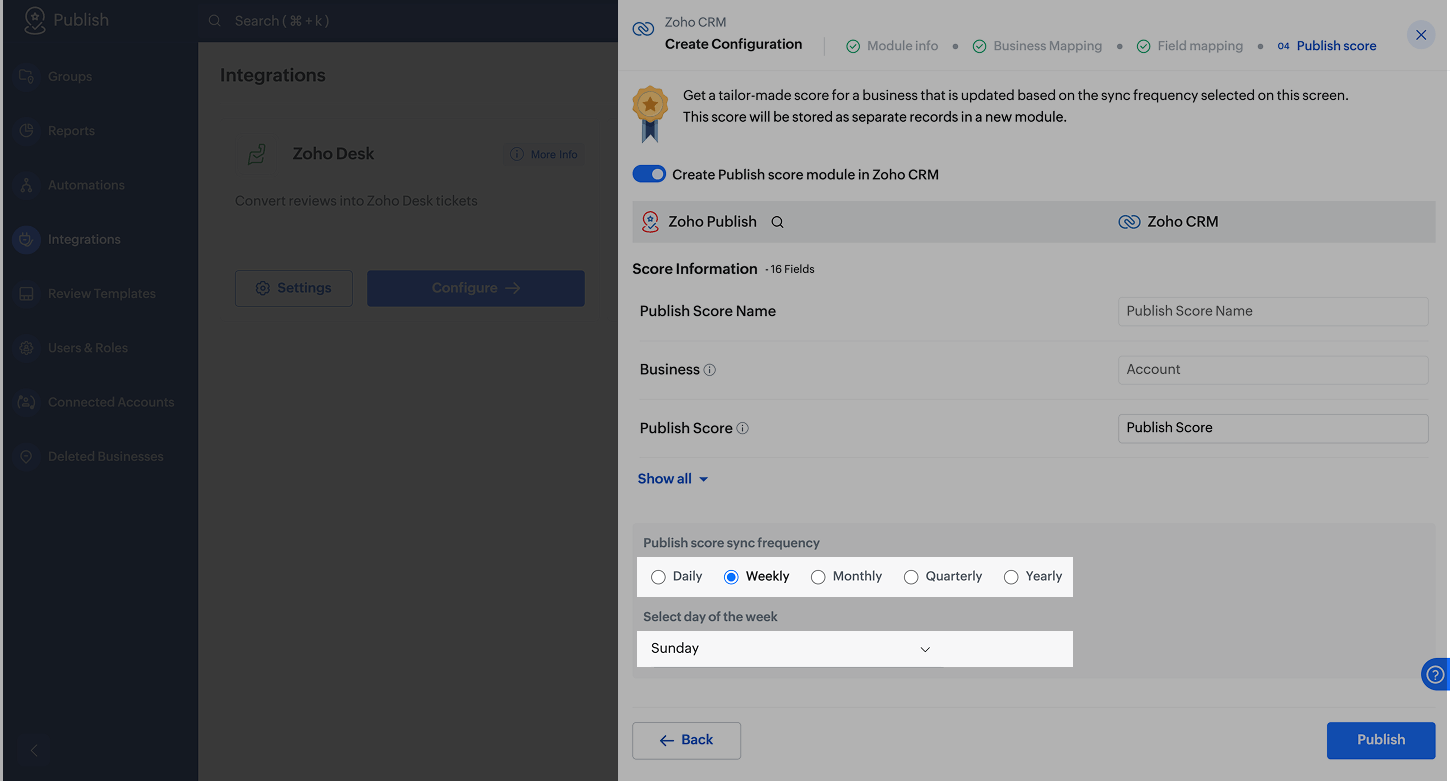Open Groups in the sidebar
Image resolution: width=1450 pixels, height=781 pixels.
[x=70, y=76]
